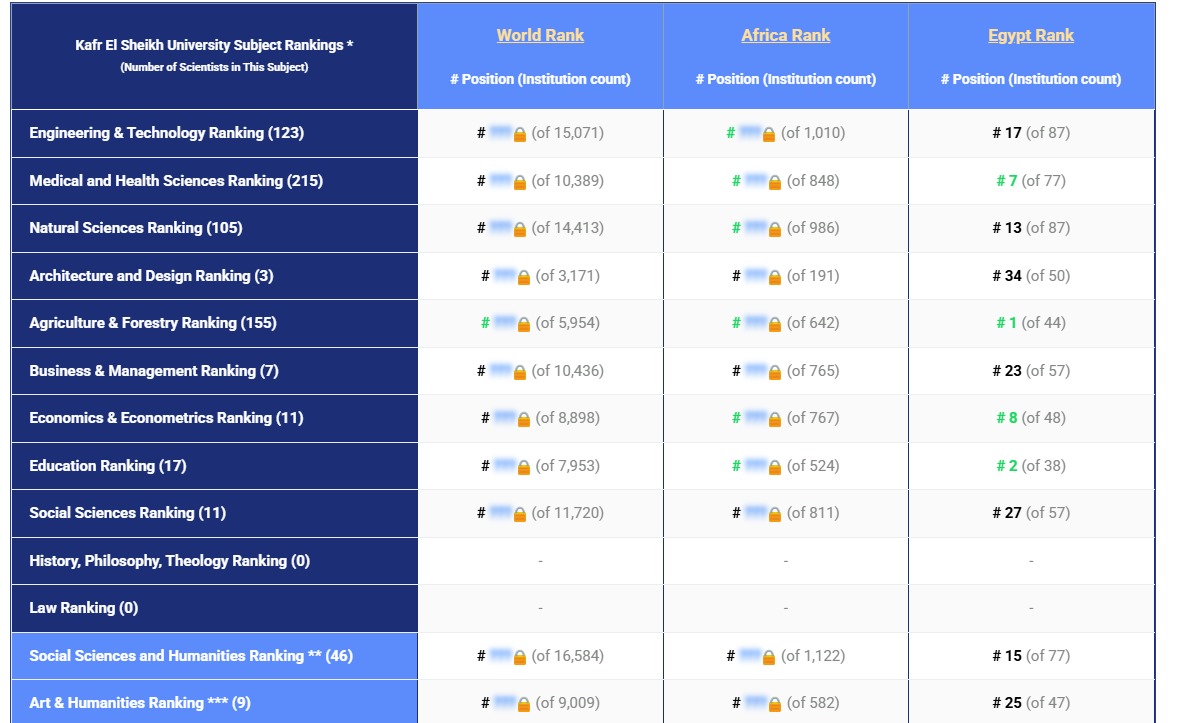Click lock icon in Art & Humanities Africa rank
1177x723 pixels.
tap(774, 704)
